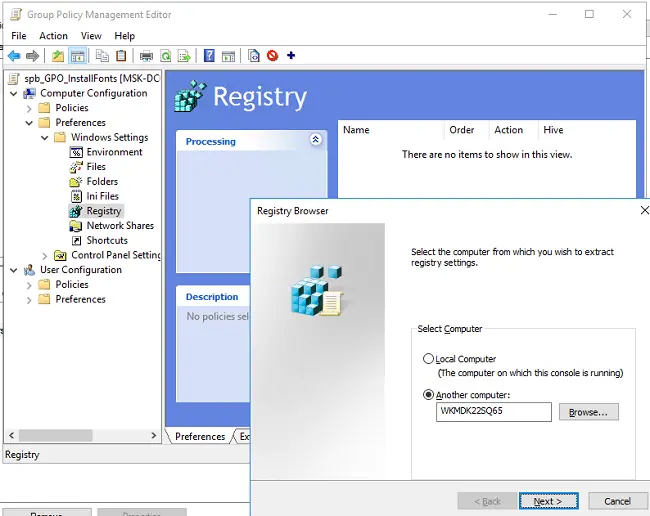Click the Copy toolbar icon

[102, 56]
